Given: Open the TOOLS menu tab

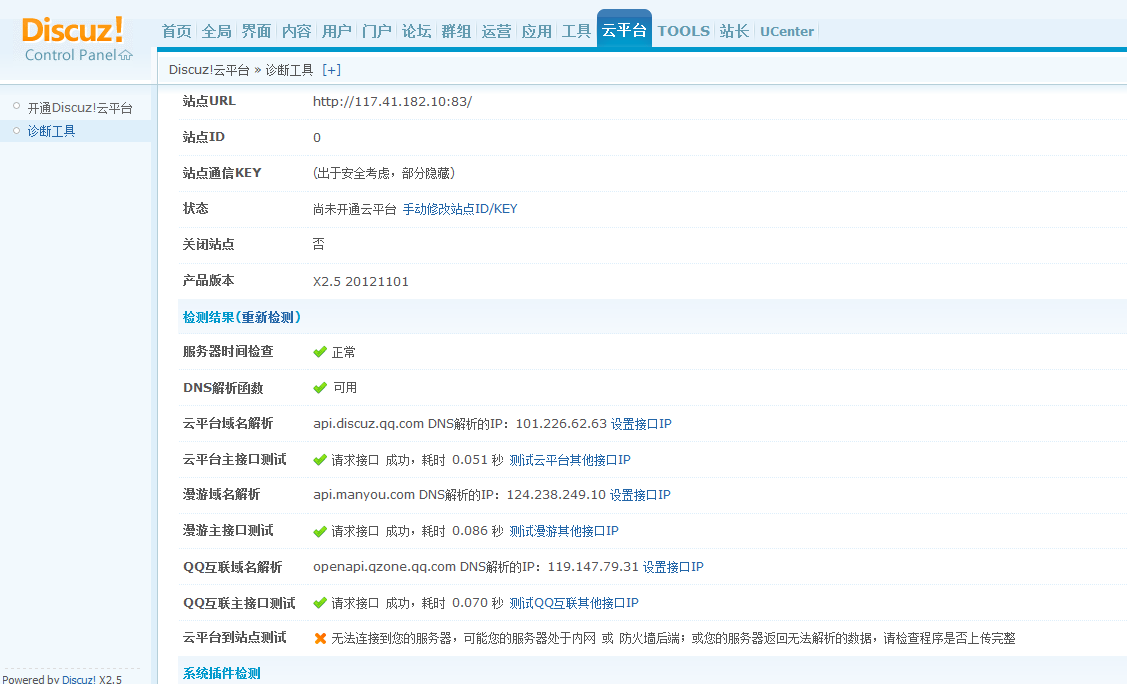Looking at the screenshot, I should 684,31.
